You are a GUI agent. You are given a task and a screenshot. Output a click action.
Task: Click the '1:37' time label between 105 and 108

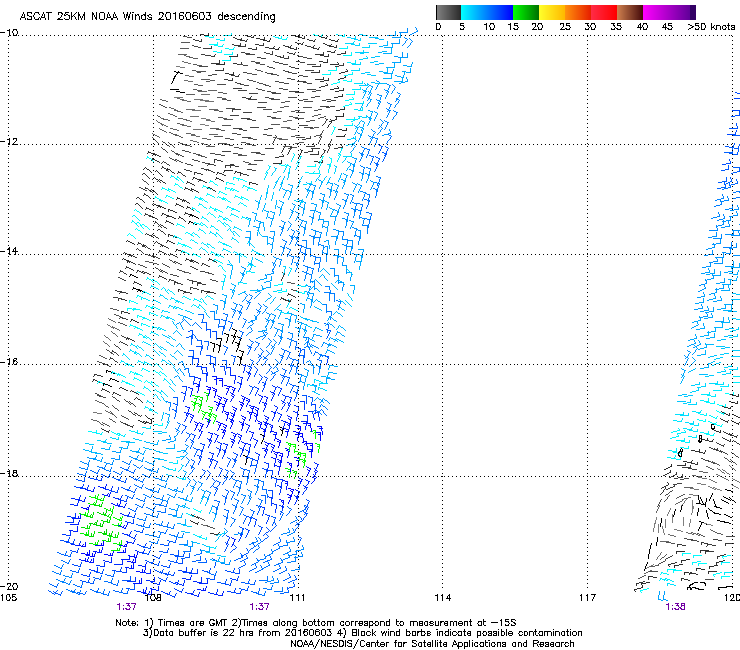(x=126, y=607)
